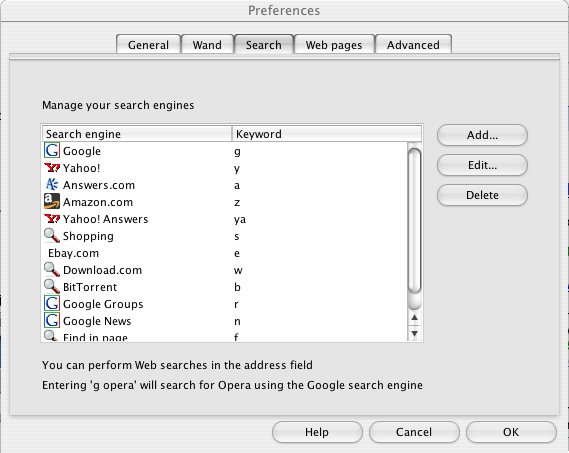
Task: Click the Yahoo! logo icon
Action: 52,168
